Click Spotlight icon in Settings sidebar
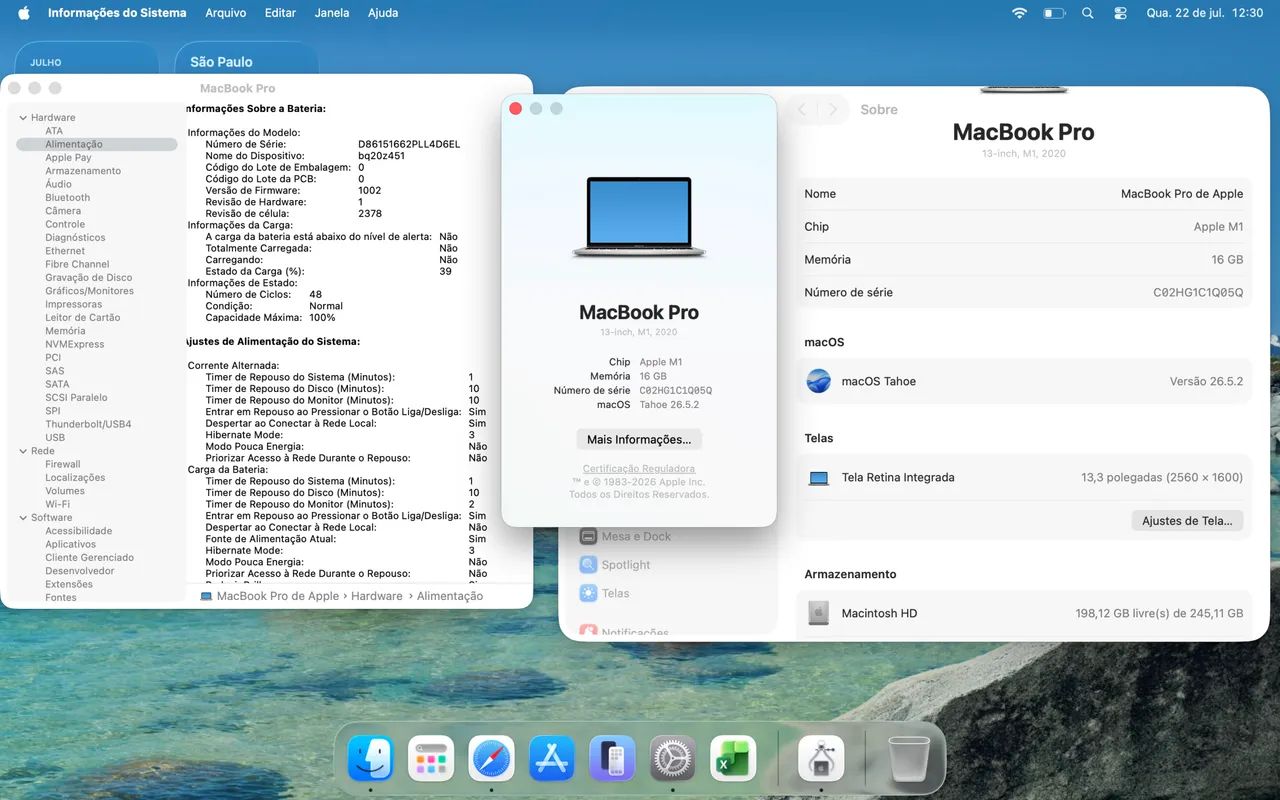The height and width of the screenshot is (800, 1280). click(x=588, y=564)
